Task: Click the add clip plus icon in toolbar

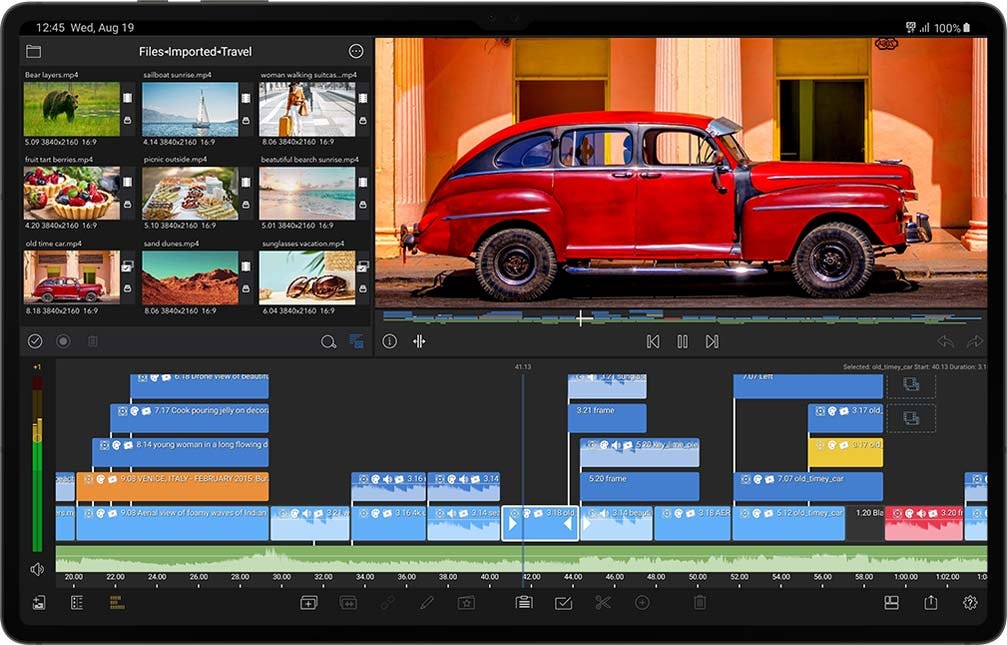Action: click(x=309, y=603)
